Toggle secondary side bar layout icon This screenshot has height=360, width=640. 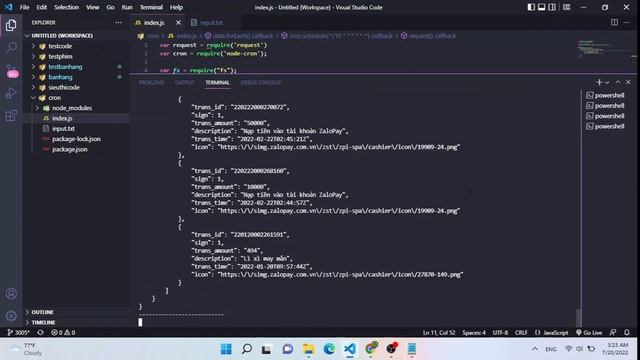click(552, 7)
